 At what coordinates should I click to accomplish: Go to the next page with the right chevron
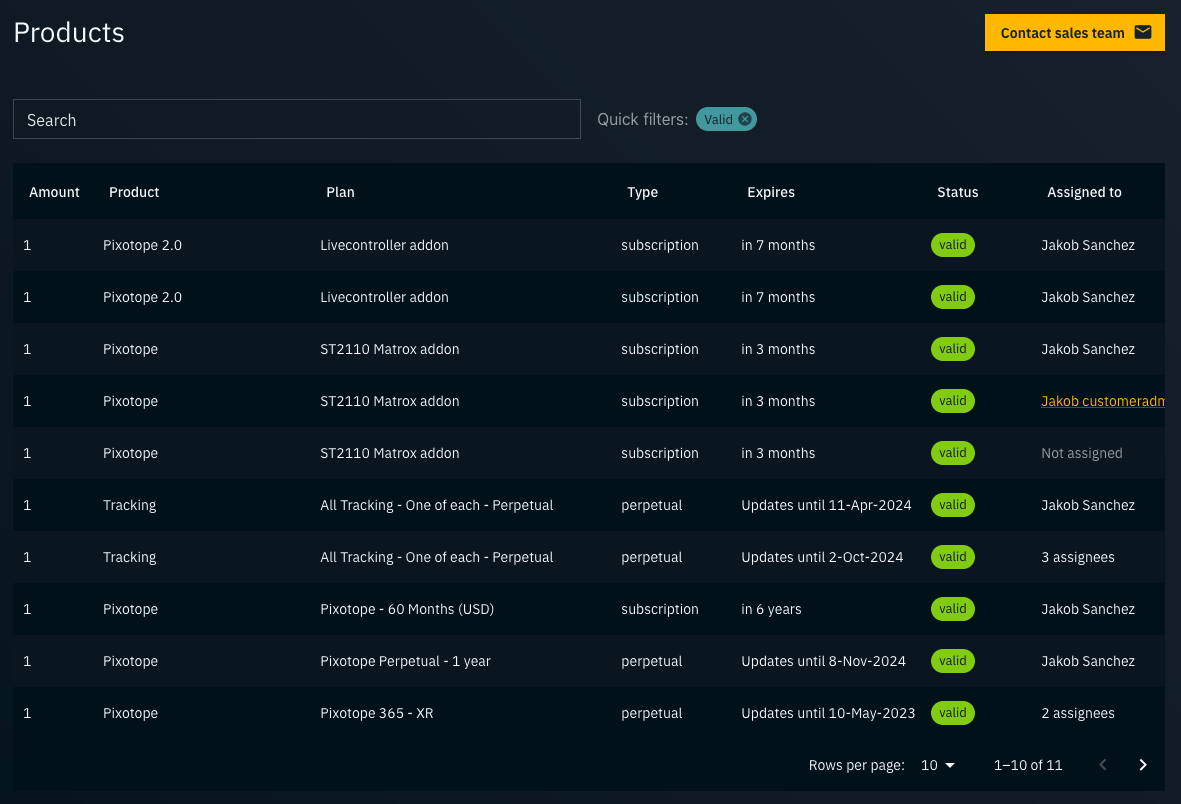1142,764
